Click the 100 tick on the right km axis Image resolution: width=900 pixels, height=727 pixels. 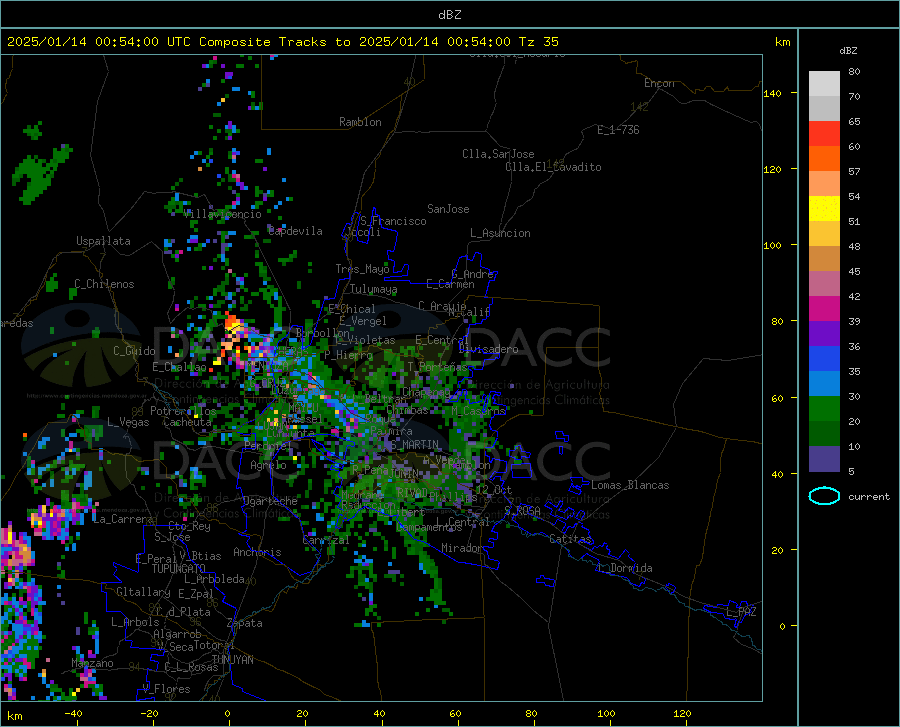(772, 246)
